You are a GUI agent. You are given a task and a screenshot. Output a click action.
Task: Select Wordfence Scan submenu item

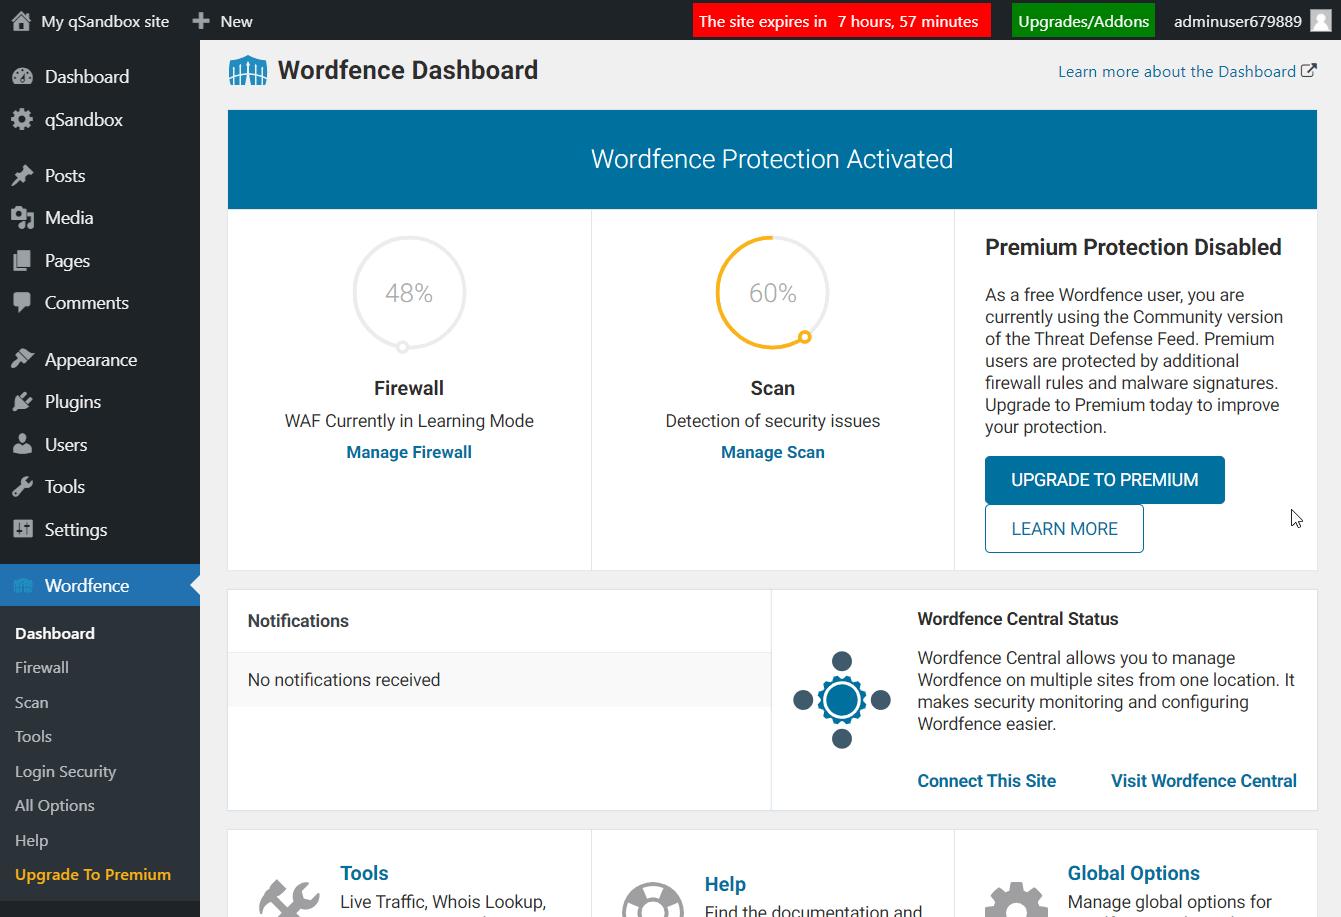click(32, 703)
